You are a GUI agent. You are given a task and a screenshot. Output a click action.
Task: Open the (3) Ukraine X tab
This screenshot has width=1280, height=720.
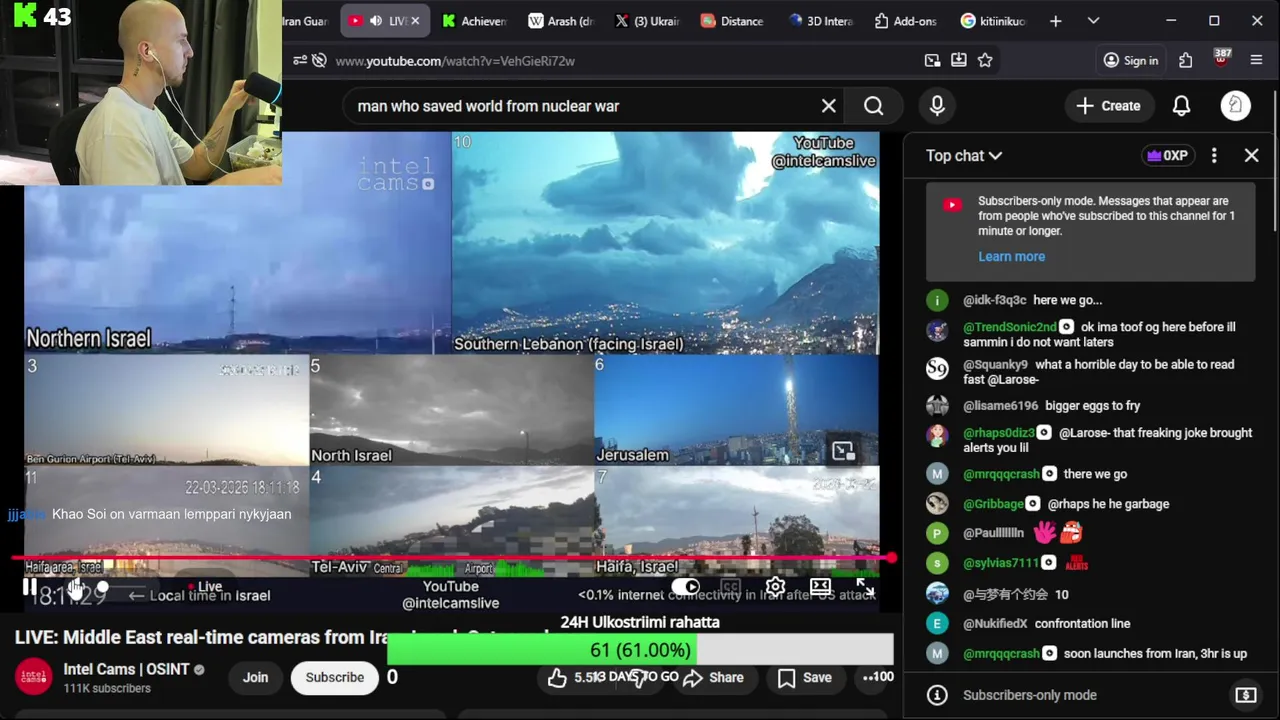pyautogui.click(x=648, y=21)
